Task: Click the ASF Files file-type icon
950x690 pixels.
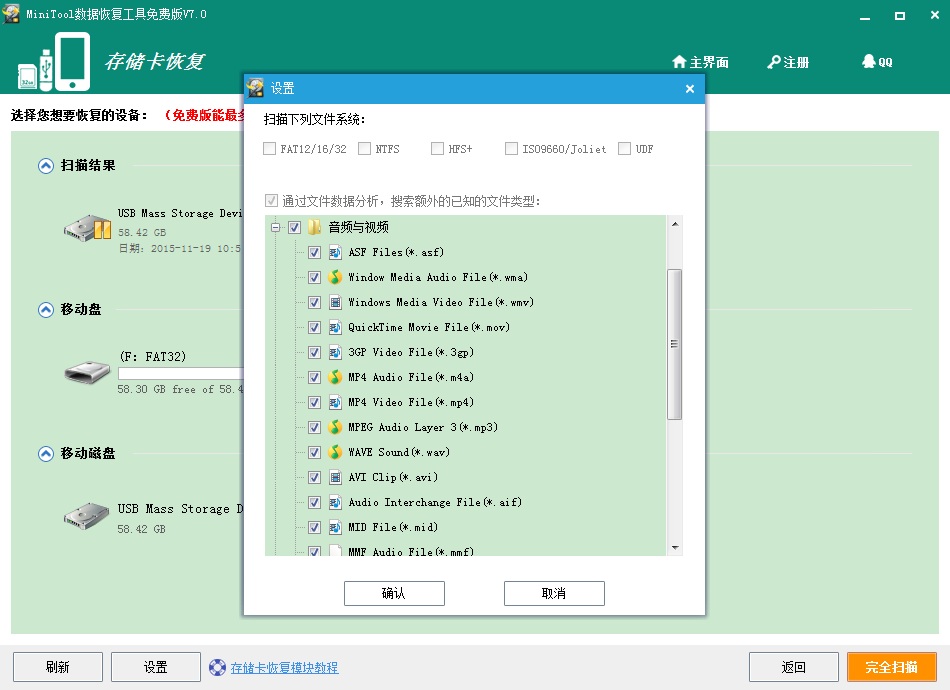Action: (335, 252)
